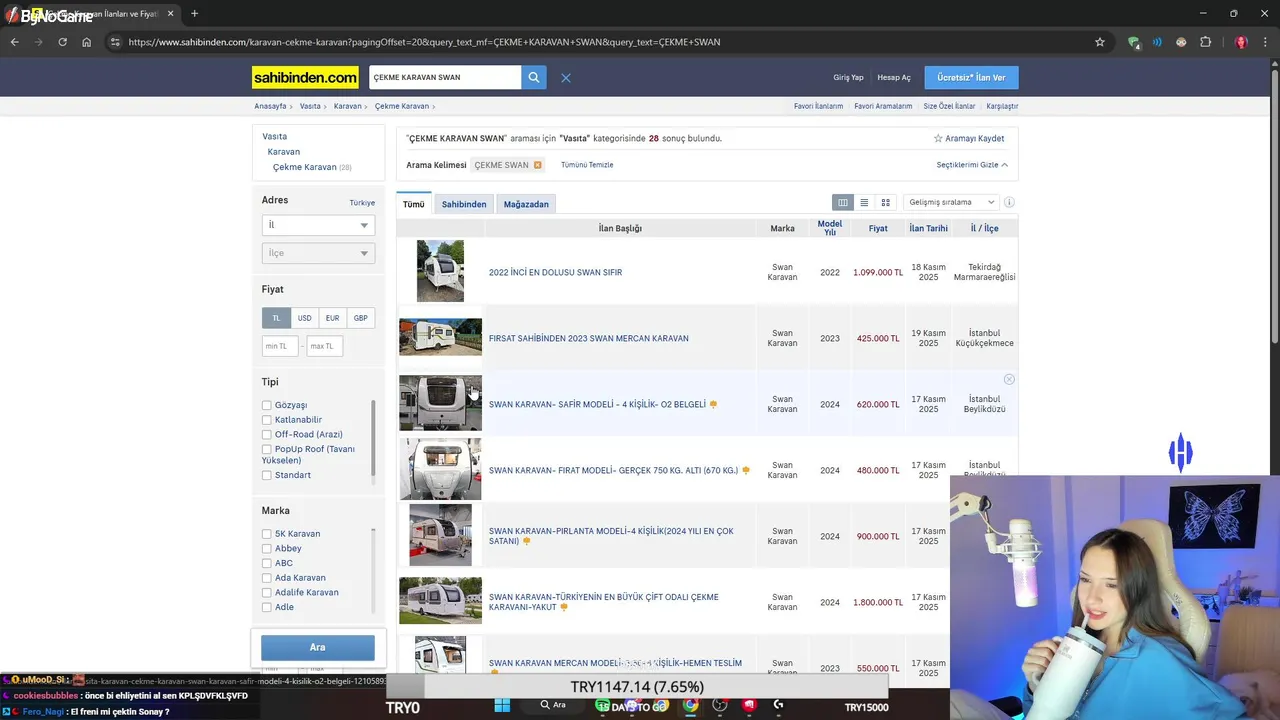Select USD currency in price filter
Image resolution: width=1280 pixels, height=720 pixels.
(304, 318)
